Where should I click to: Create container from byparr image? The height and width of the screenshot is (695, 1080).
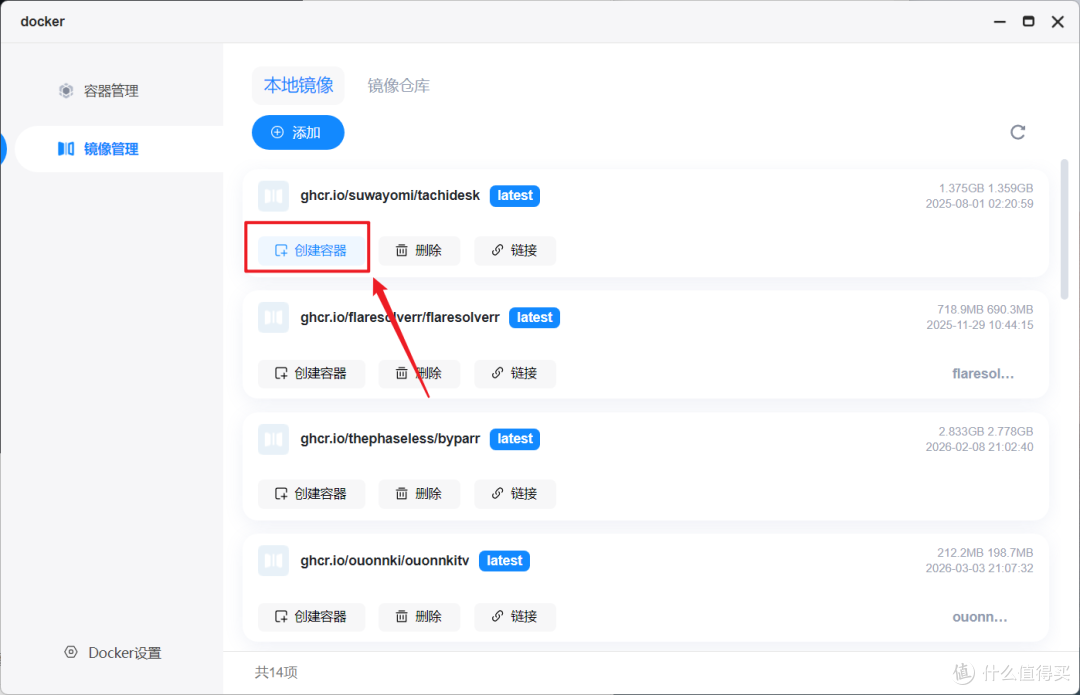[x=311, y=494]
